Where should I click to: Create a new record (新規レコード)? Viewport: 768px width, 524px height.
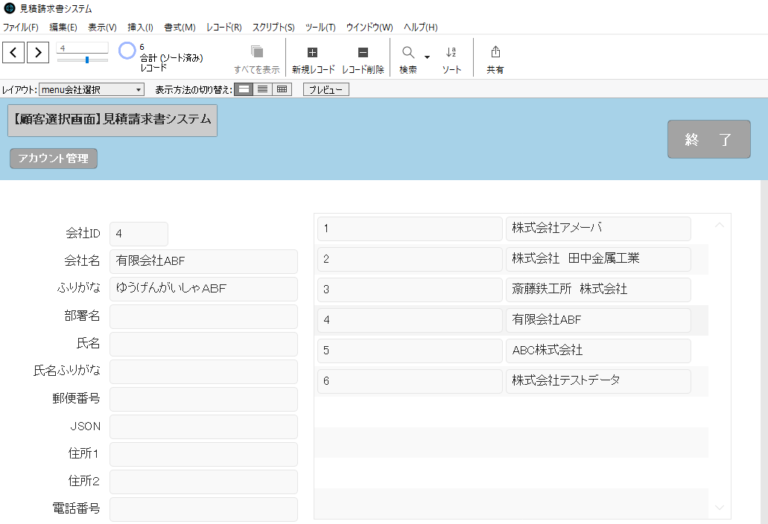(x=313, y=59)
